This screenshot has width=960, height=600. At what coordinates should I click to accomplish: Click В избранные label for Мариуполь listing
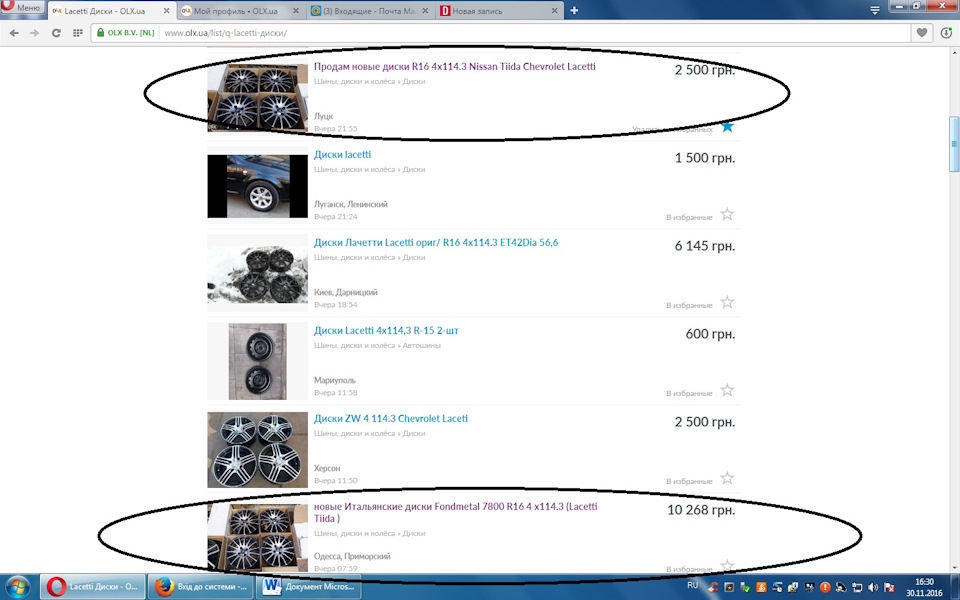689,394
